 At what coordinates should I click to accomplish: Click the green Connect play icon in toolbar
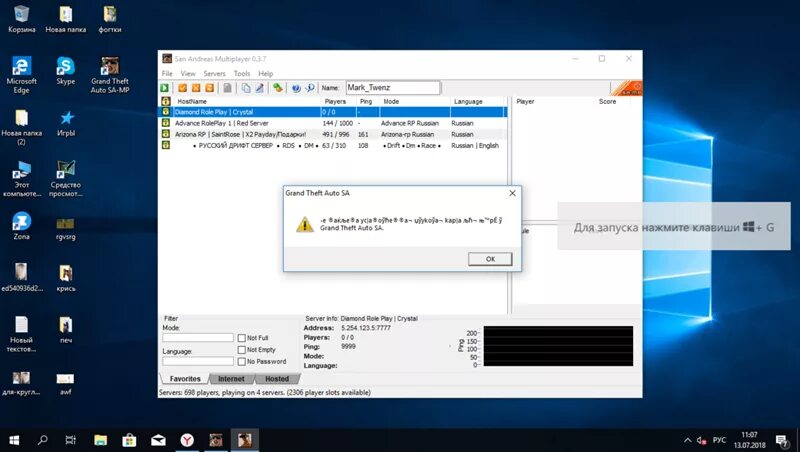[x=165, y=88]
